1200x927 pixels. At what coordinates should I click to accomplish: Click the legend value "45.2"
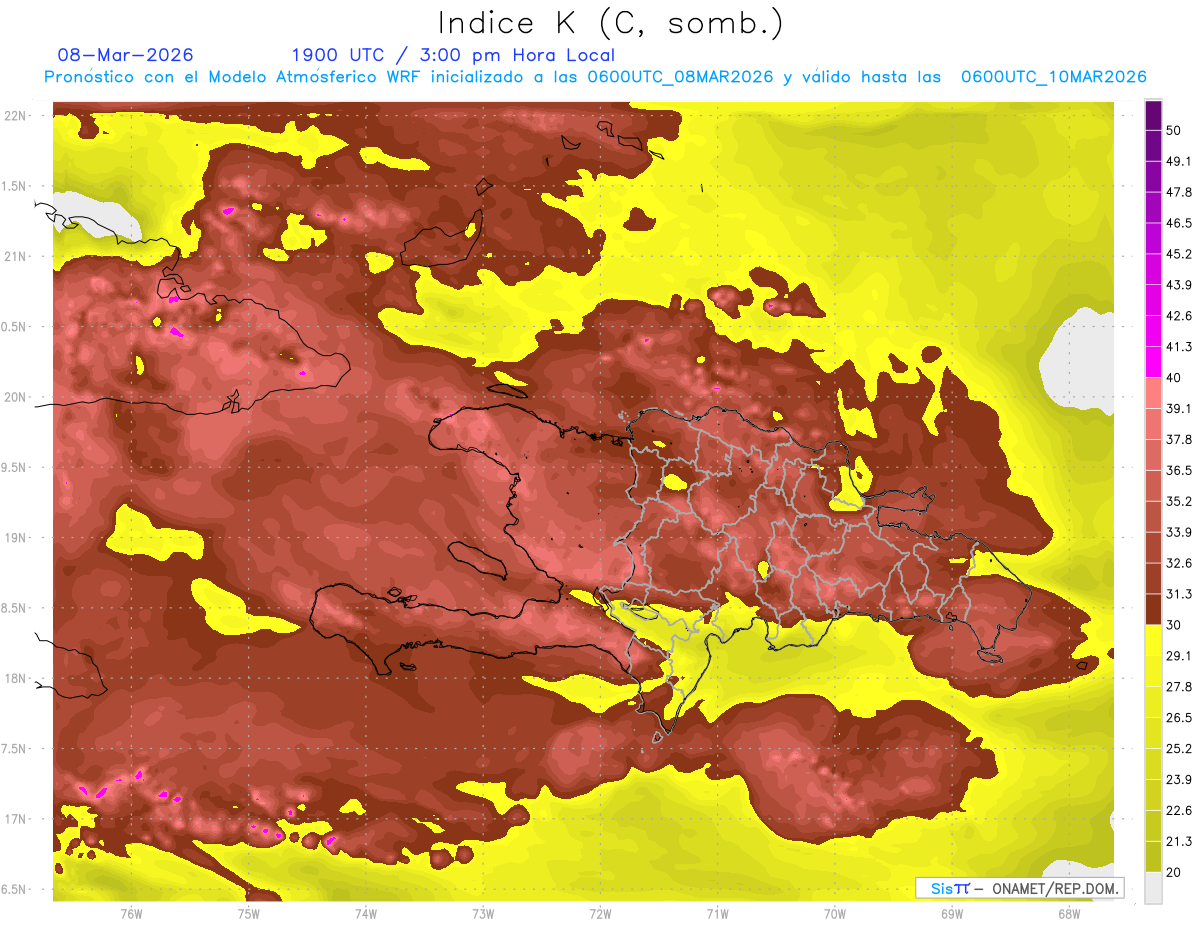(x=1179, y=254)
